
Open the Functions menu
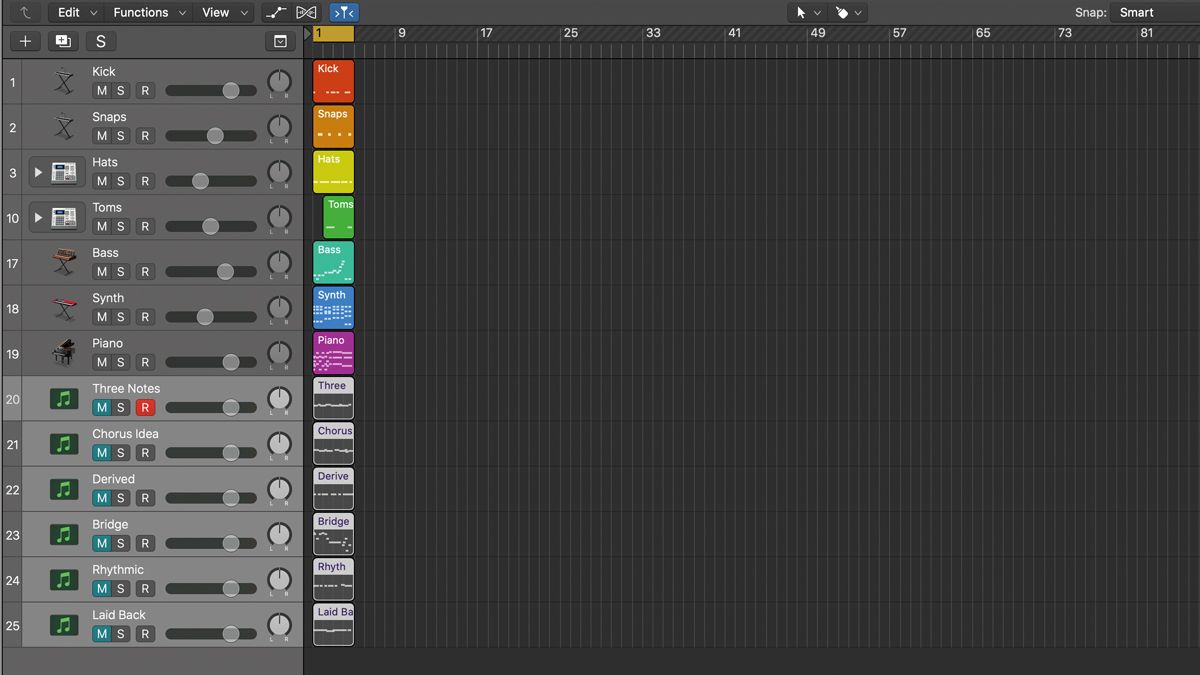141,12
